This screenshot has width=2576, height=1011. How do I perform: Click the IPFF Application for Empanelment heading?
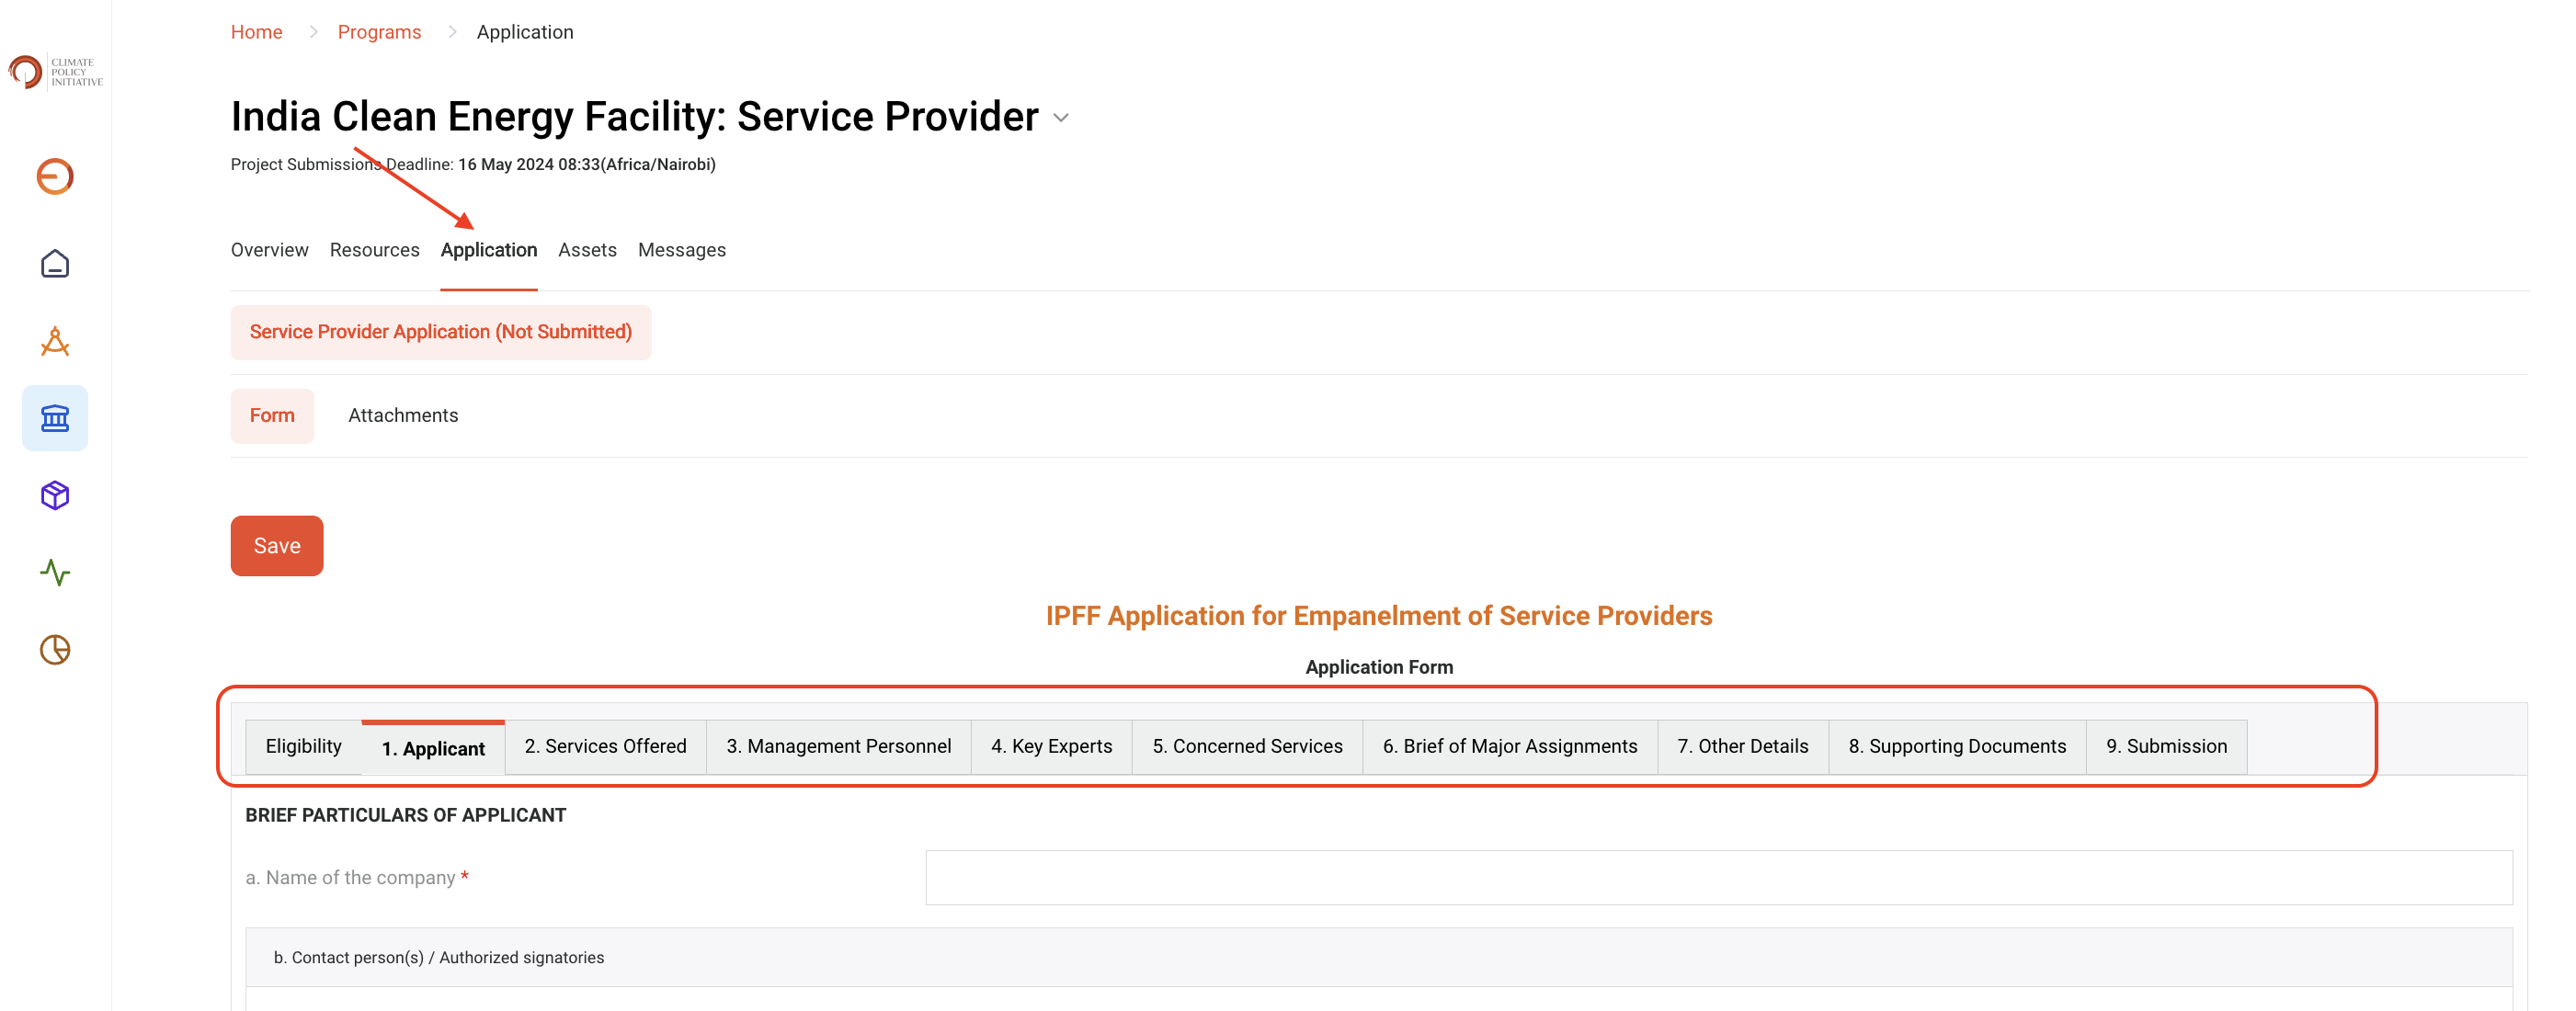1378,616
